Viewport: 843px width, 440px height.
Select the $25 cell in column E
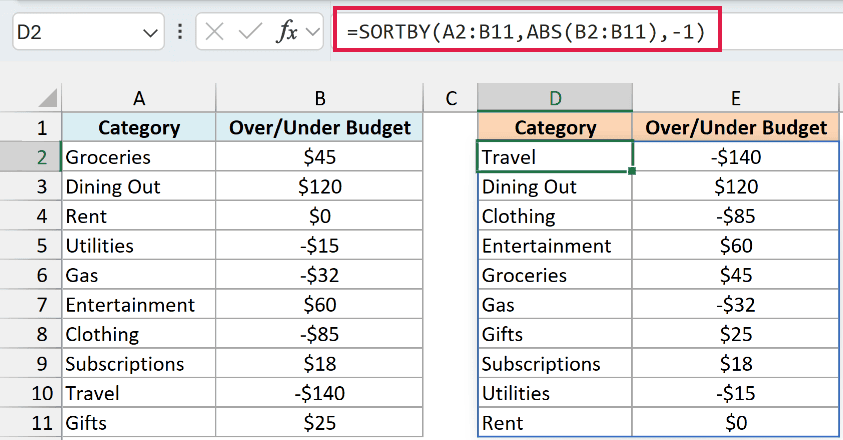pyautogui.click(x=735, y=334)
